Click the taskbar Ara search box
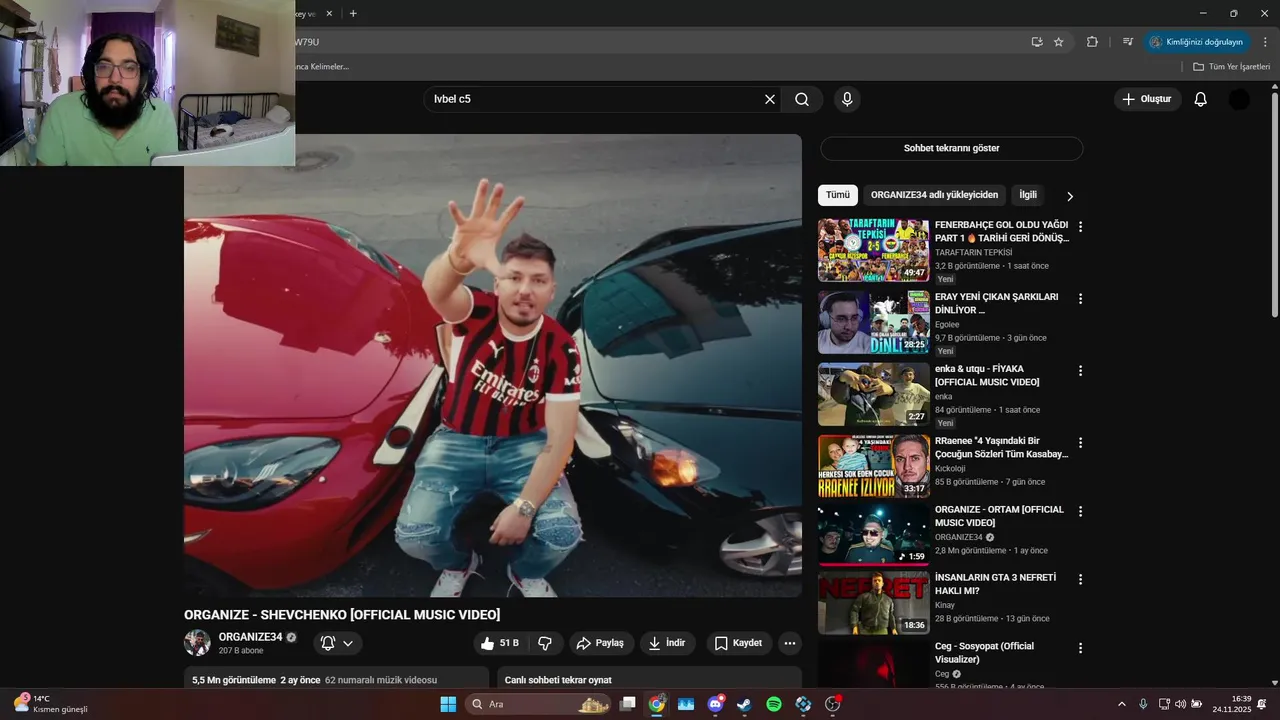The width and height of the screenshot is (1280, 720). point(540,704)
